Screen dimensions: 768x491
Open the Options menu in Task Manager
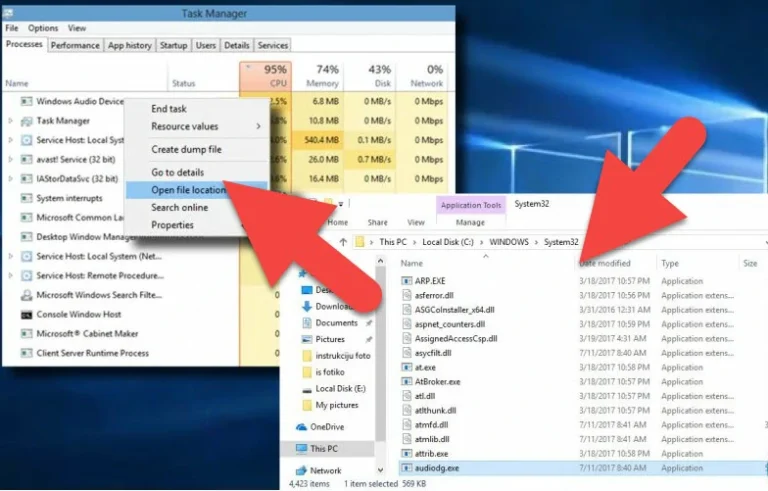click(x=43, y=28)
